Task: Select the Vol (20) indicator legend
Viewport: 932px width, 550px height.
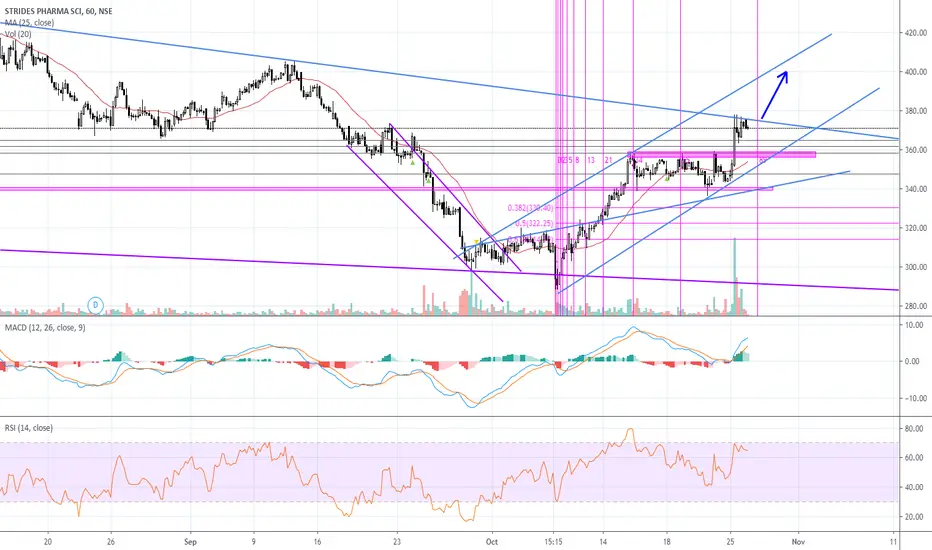Action: click(18, 34)
